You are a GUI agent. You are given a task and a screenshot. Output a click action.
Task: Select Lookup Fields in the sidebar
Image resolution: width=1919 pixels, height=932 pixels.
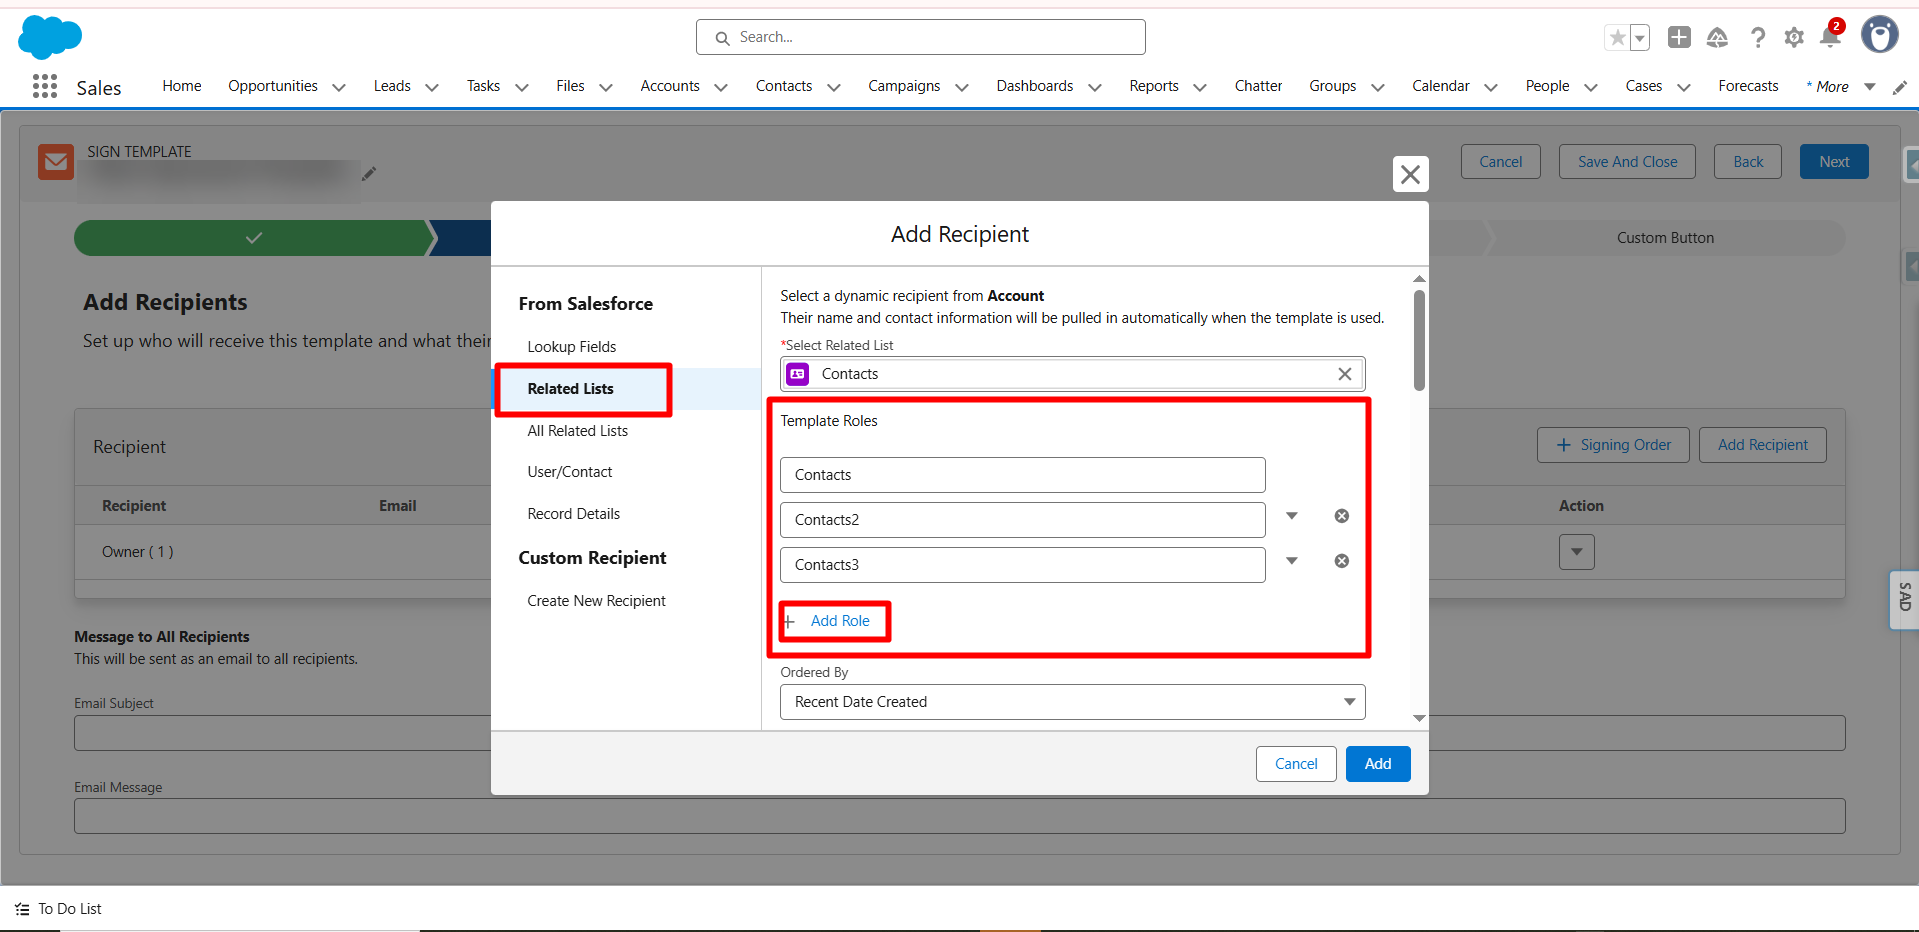coord(572,347)
